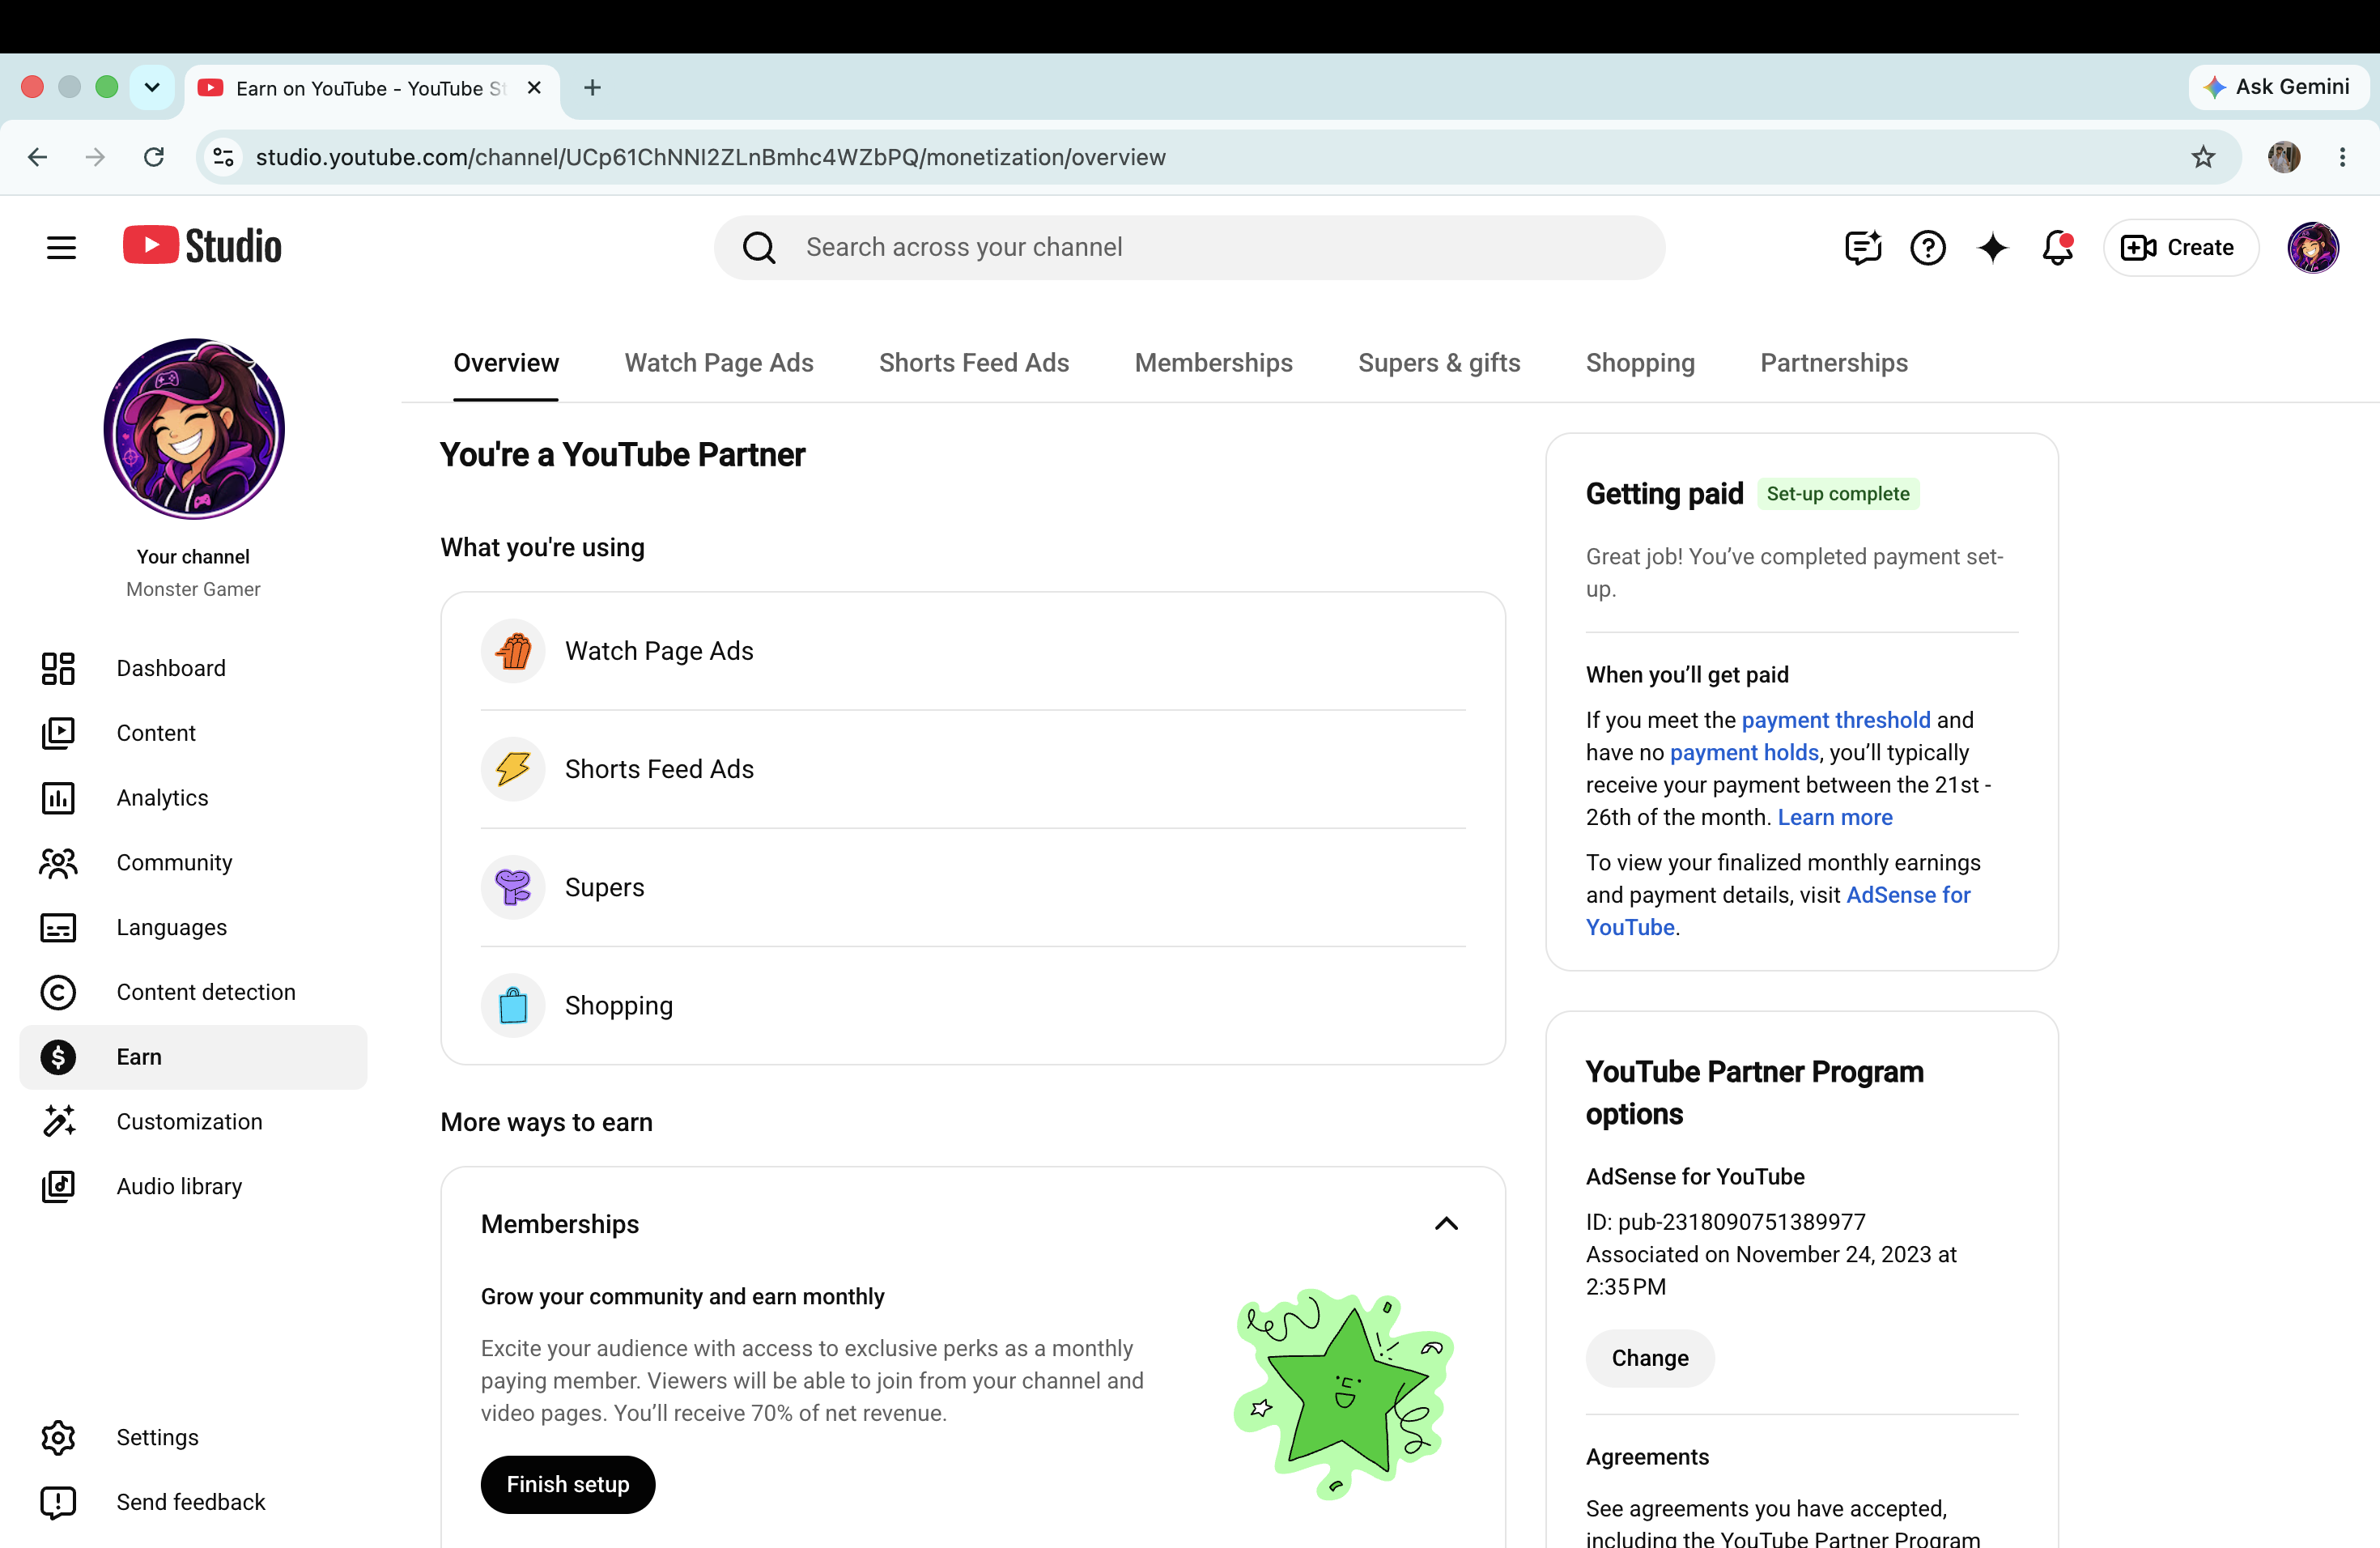
Task: Click the sparkle AI assistant icon
Action: (1993, 247)
